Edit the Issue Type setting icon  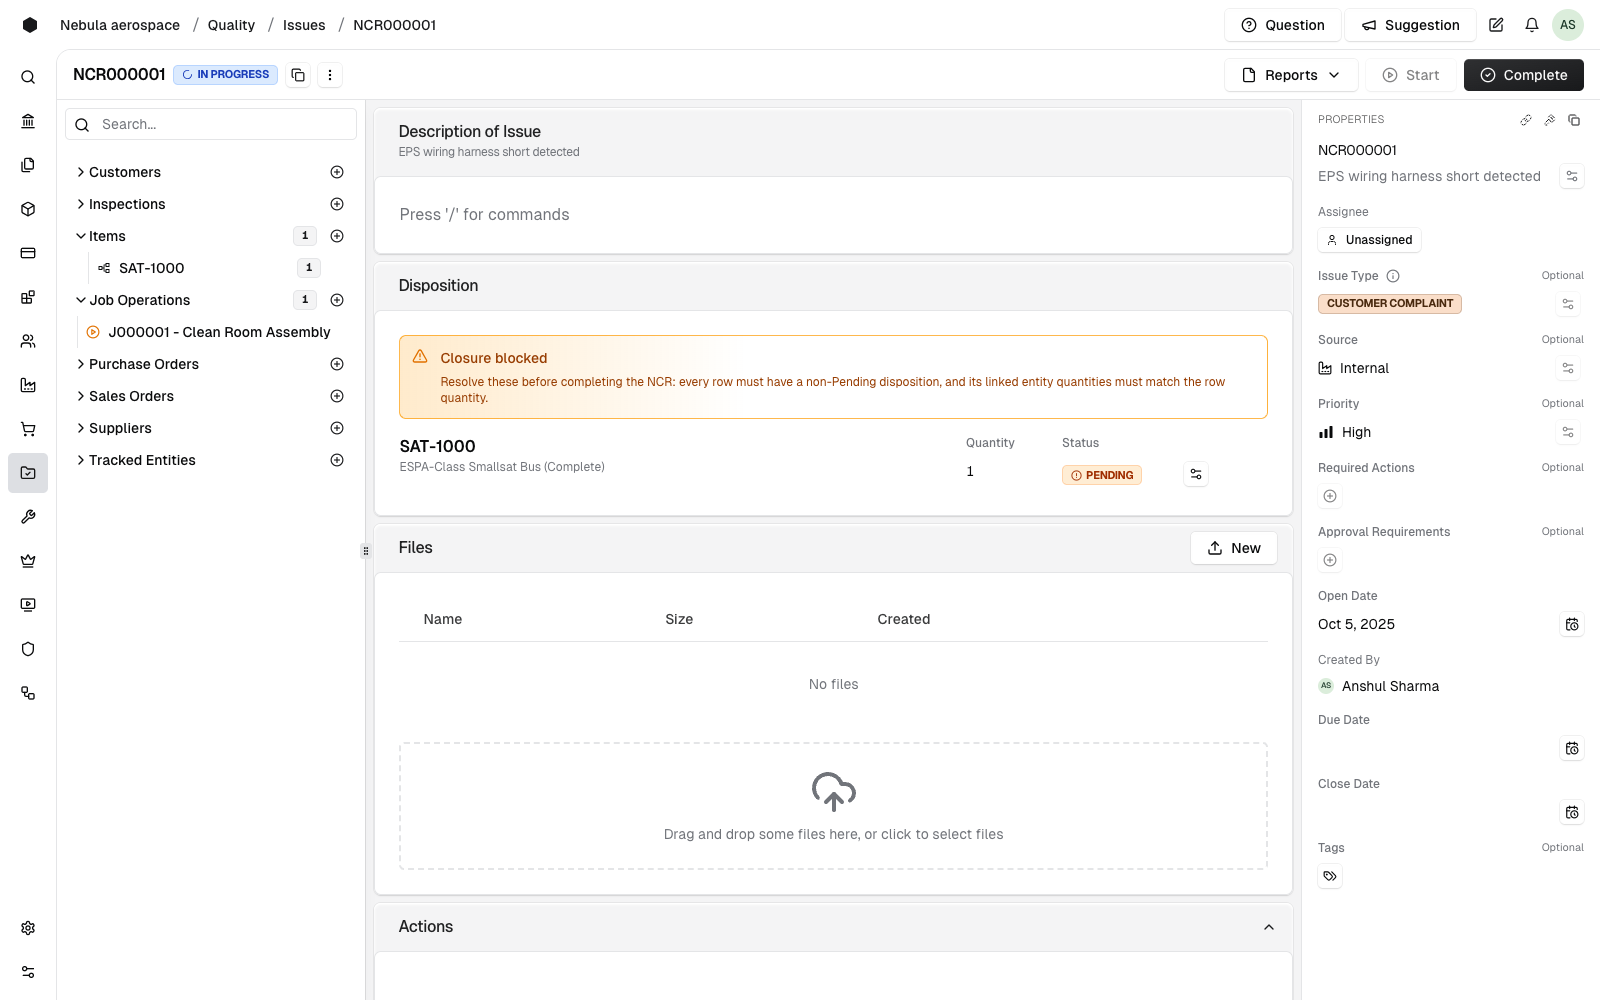click(1568, 304)
